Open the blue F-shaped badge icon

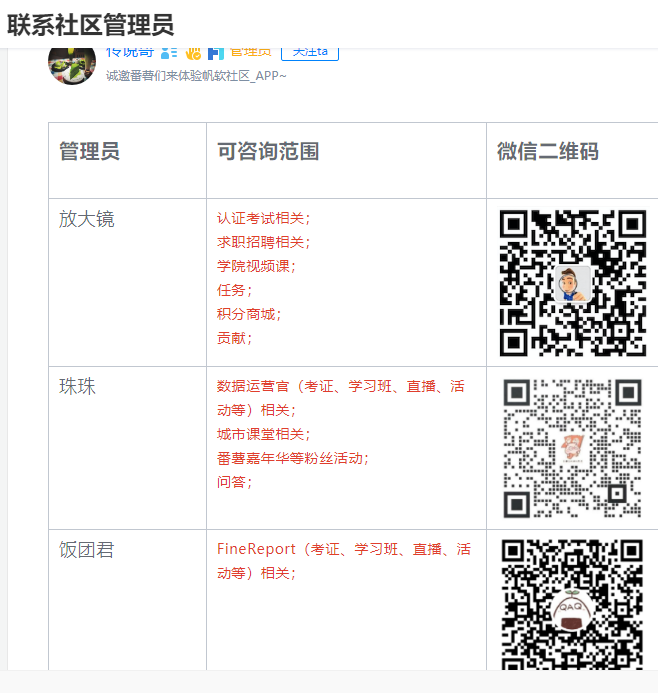tap(216, 53)
